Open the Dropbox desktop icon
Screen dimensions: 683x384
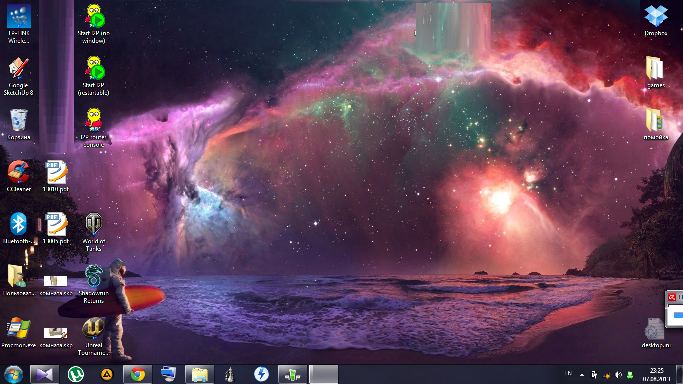(656, 20)
